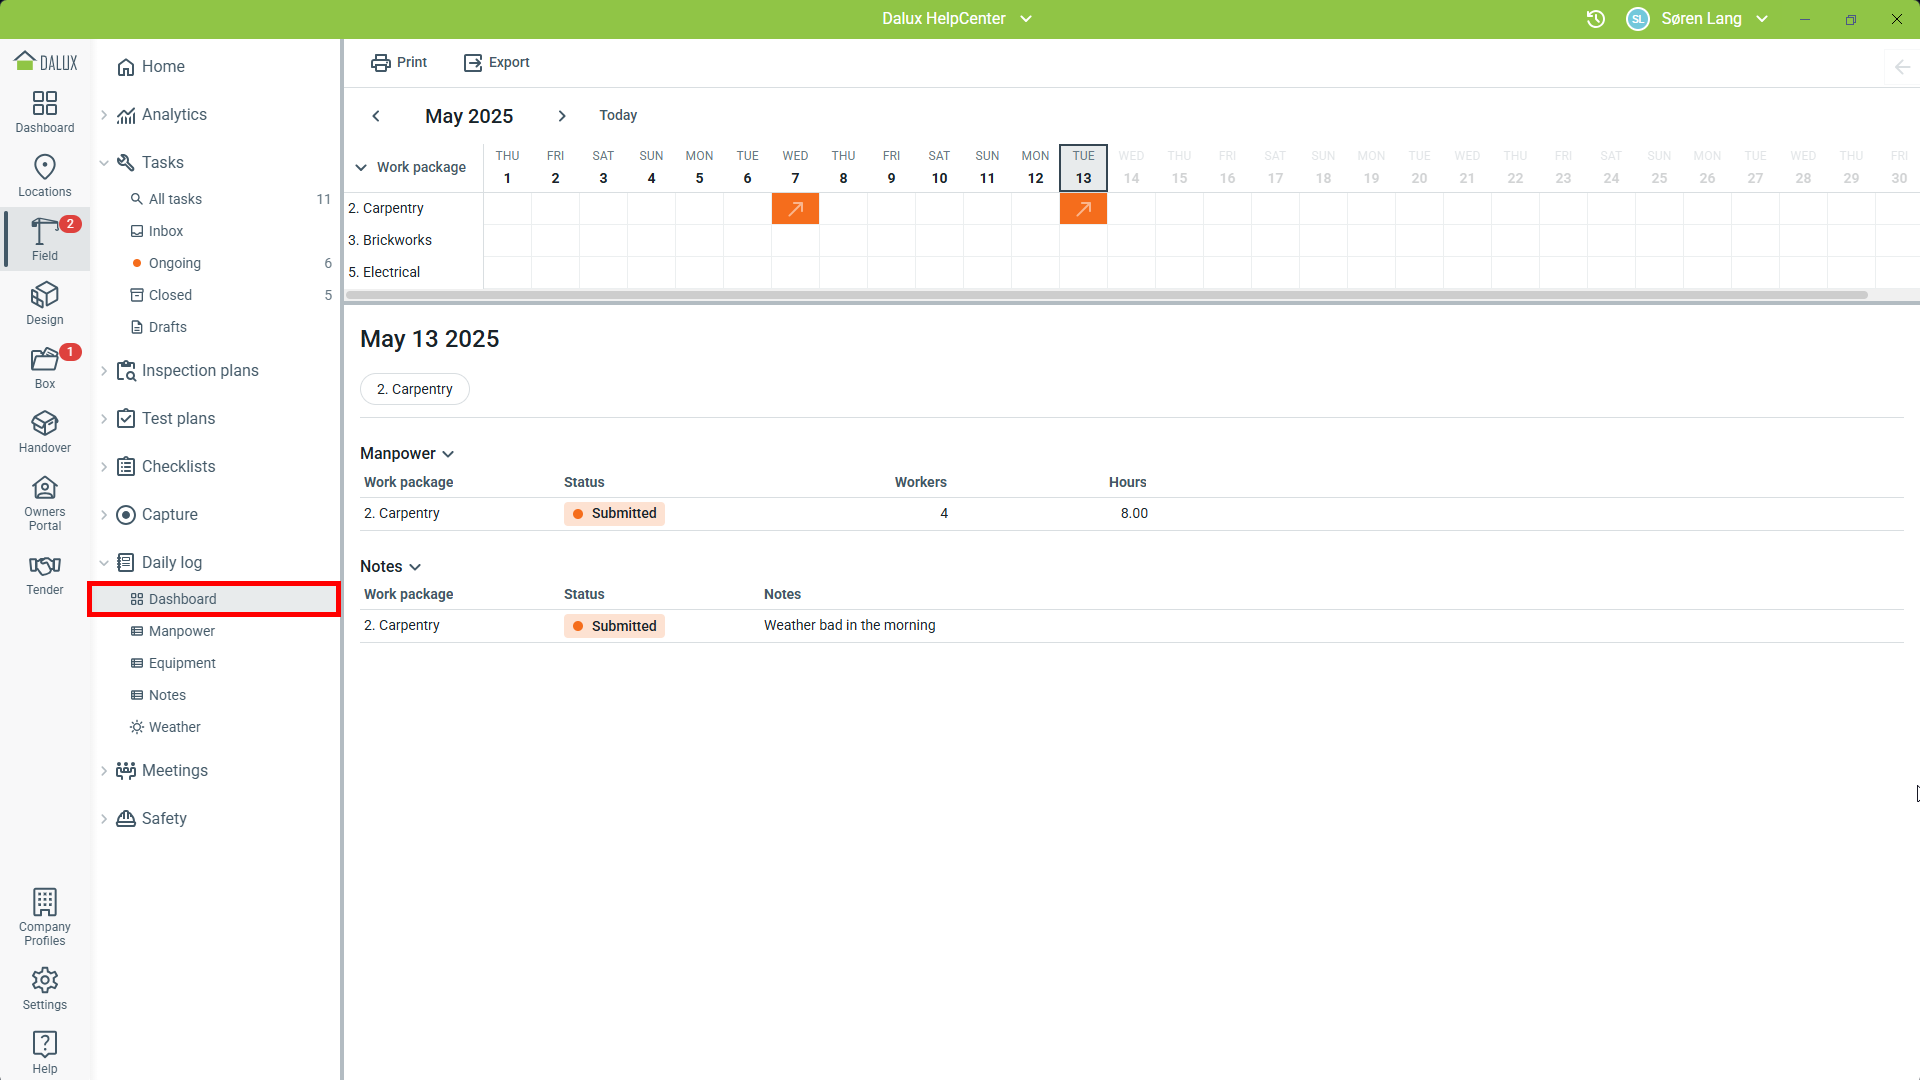The height and width of the screenshot is (1080, 1920).
Task: Open Dalux HelpCenter project dropdown
Action: [1026, 19]
